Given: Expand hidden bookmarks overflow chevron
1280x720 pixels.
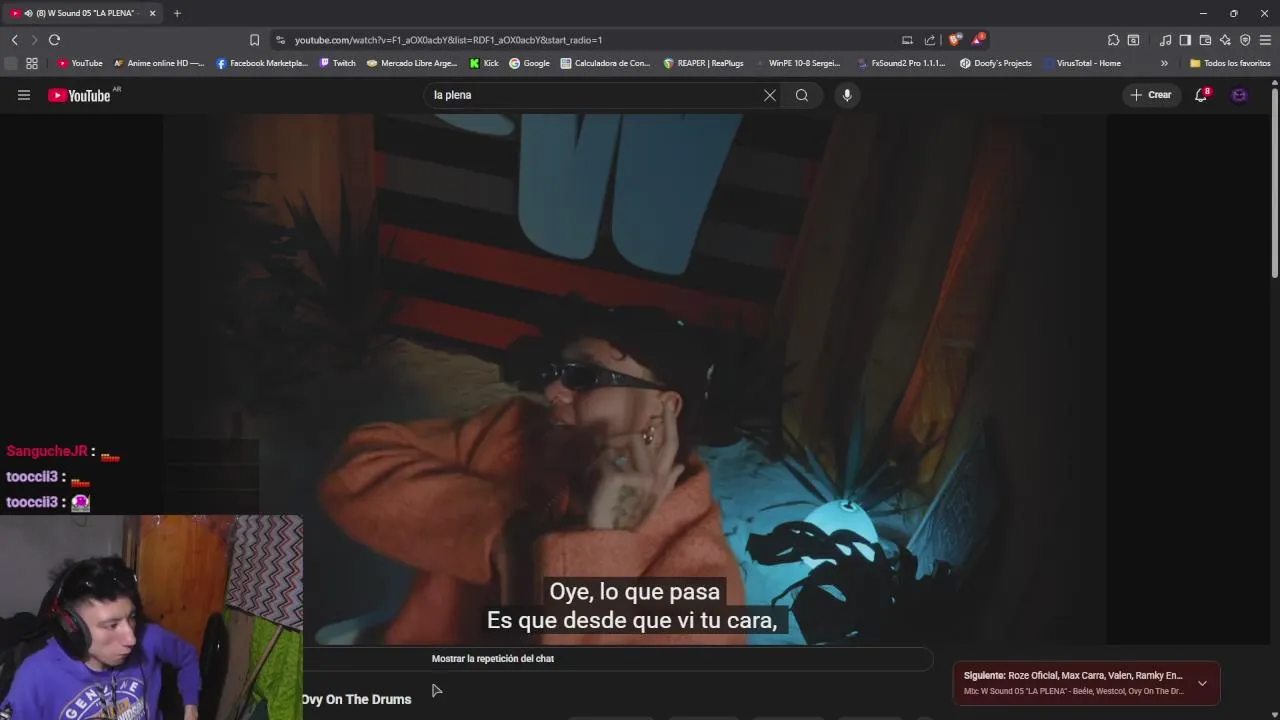Looking at the screenshot, I should tap(1164, 63).
